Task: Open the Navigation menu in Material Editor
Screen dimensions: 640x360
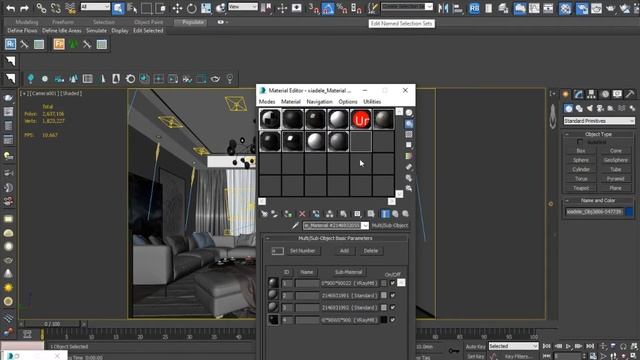Action: click(x=319, y=102)
